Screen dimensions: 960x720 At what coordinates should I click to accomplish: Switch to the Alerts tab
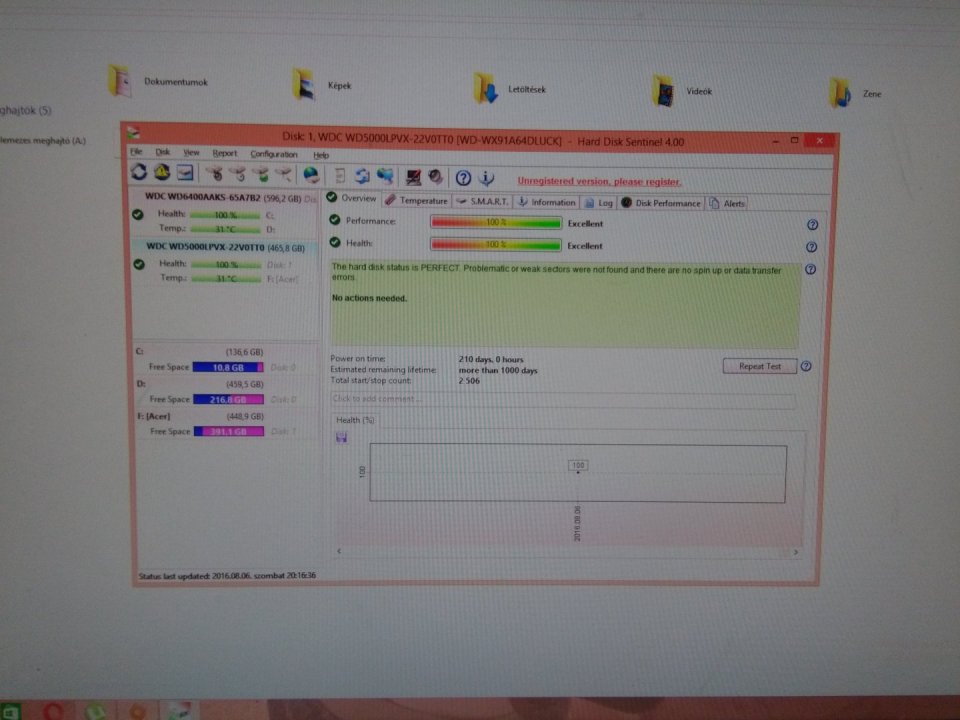click(x=727, y=204)
